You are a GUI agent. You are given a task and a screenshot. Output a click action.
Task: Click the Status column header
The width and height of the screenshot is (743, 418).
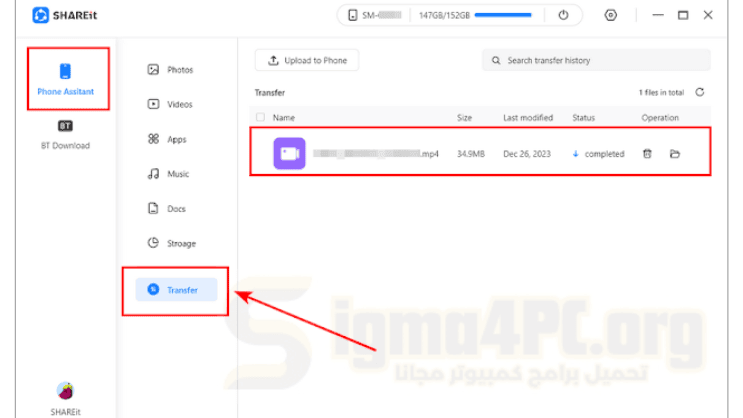pyautogui.click(x=583, y=118)
